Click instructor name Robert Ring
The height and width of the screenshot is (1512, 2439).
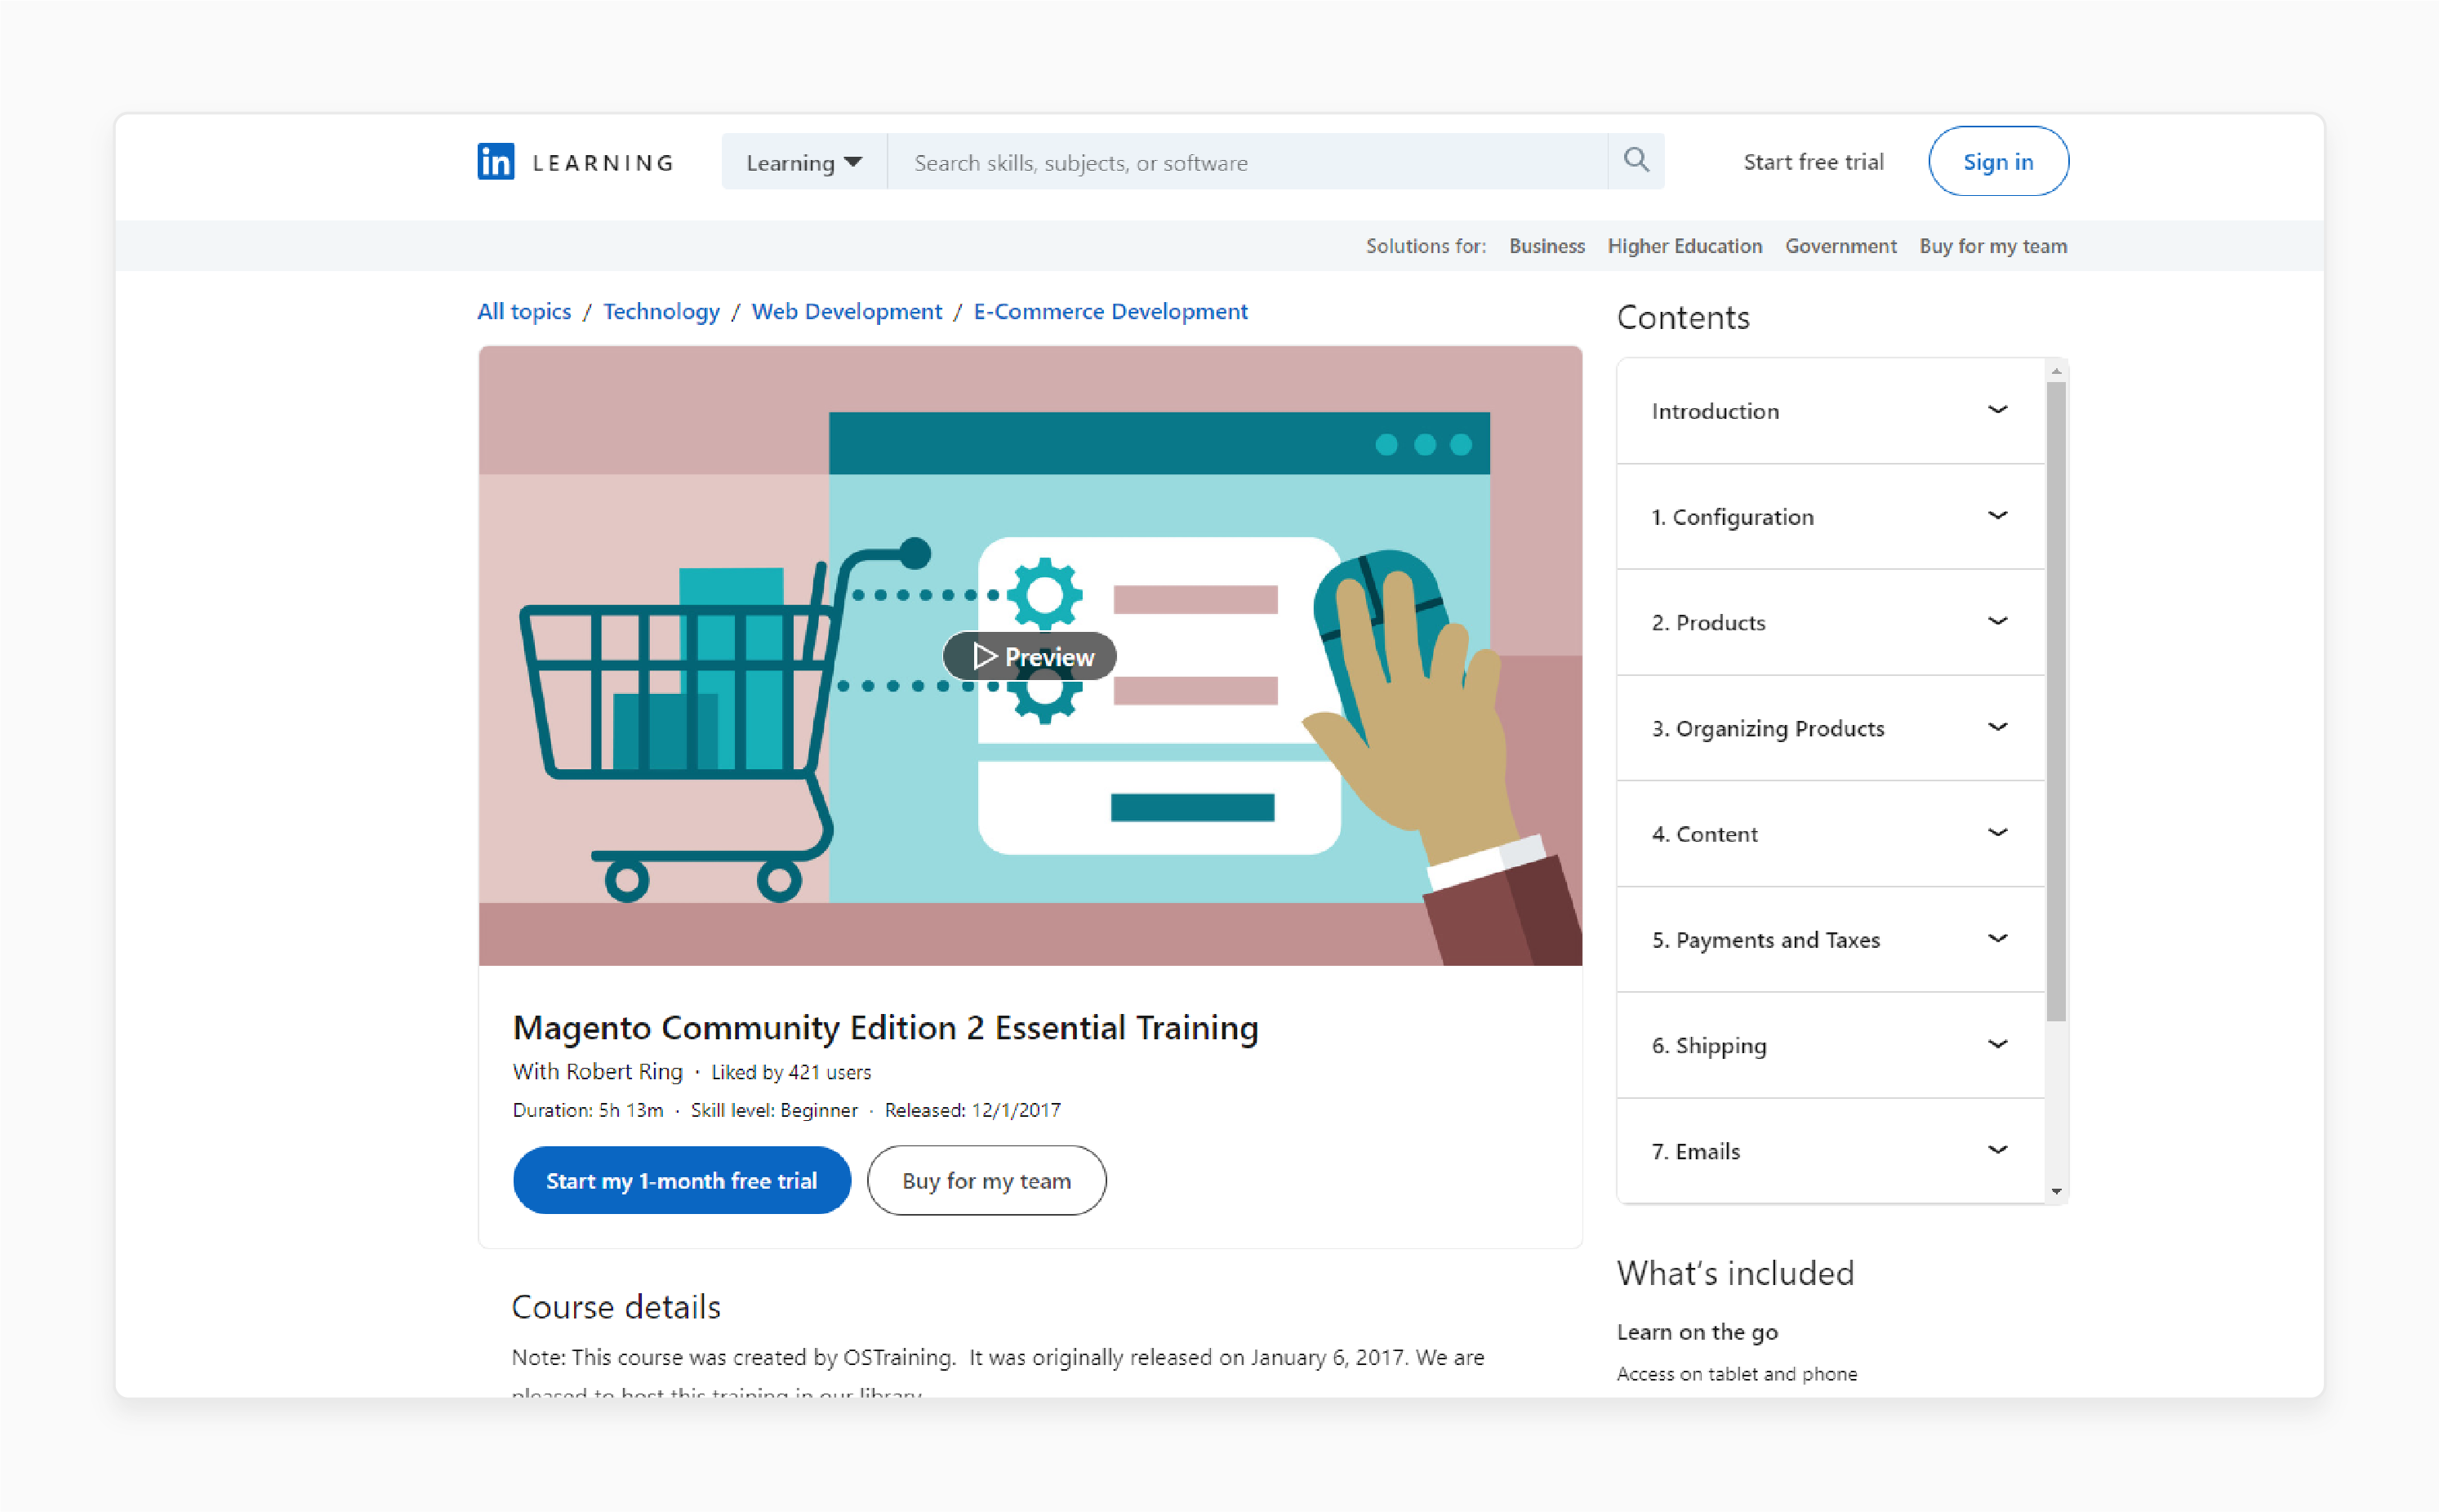pos(624,1071)
